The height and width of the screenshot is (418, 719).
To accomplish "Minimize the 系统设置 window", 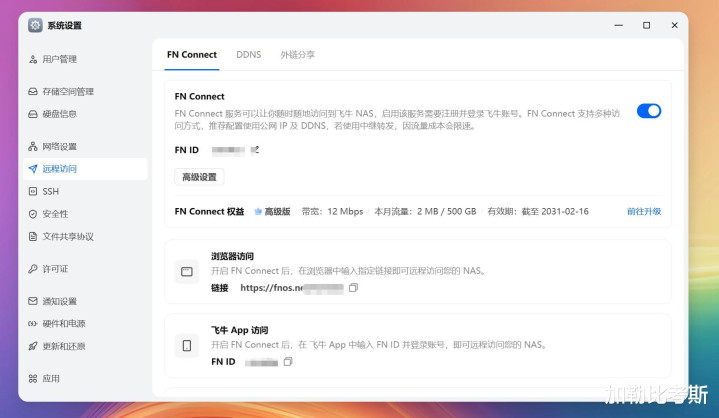I will click(619, 25).
